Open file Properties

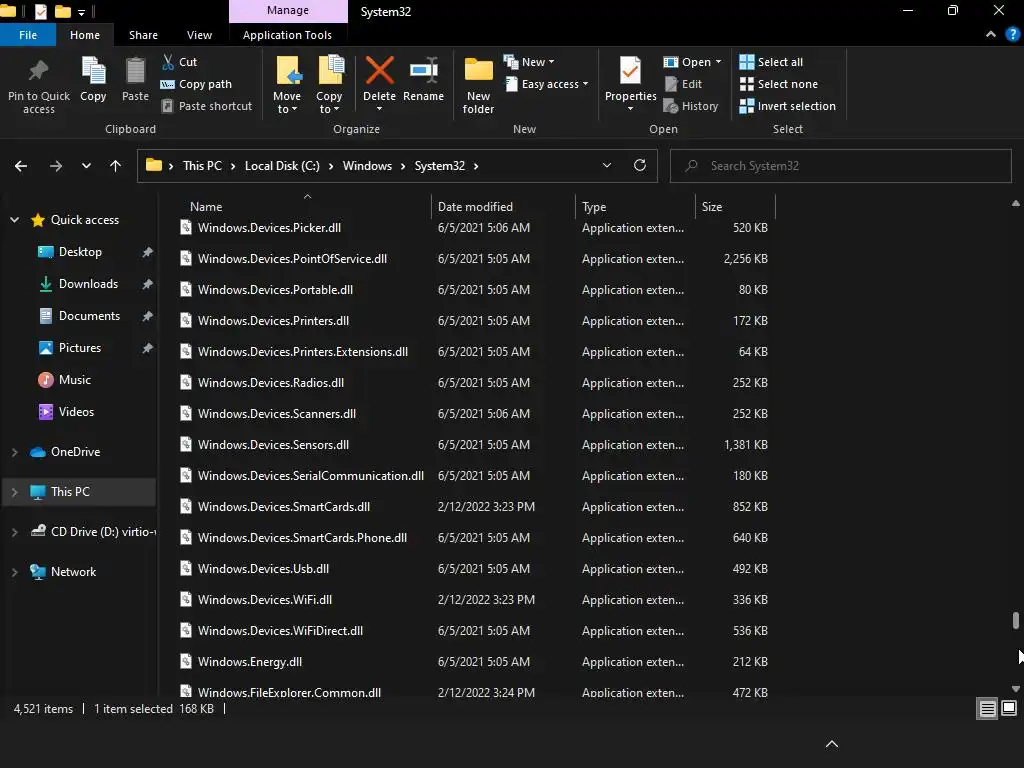630,84
